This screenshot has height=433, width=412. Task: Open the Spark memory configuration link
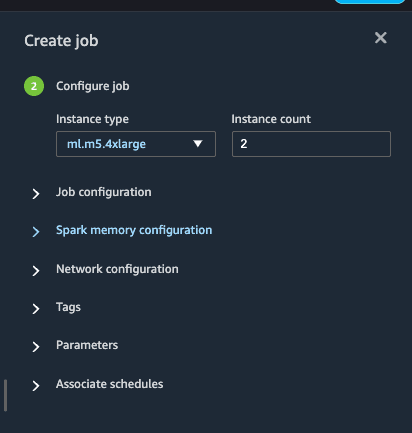pyautogui.click(x=134, y=230)
